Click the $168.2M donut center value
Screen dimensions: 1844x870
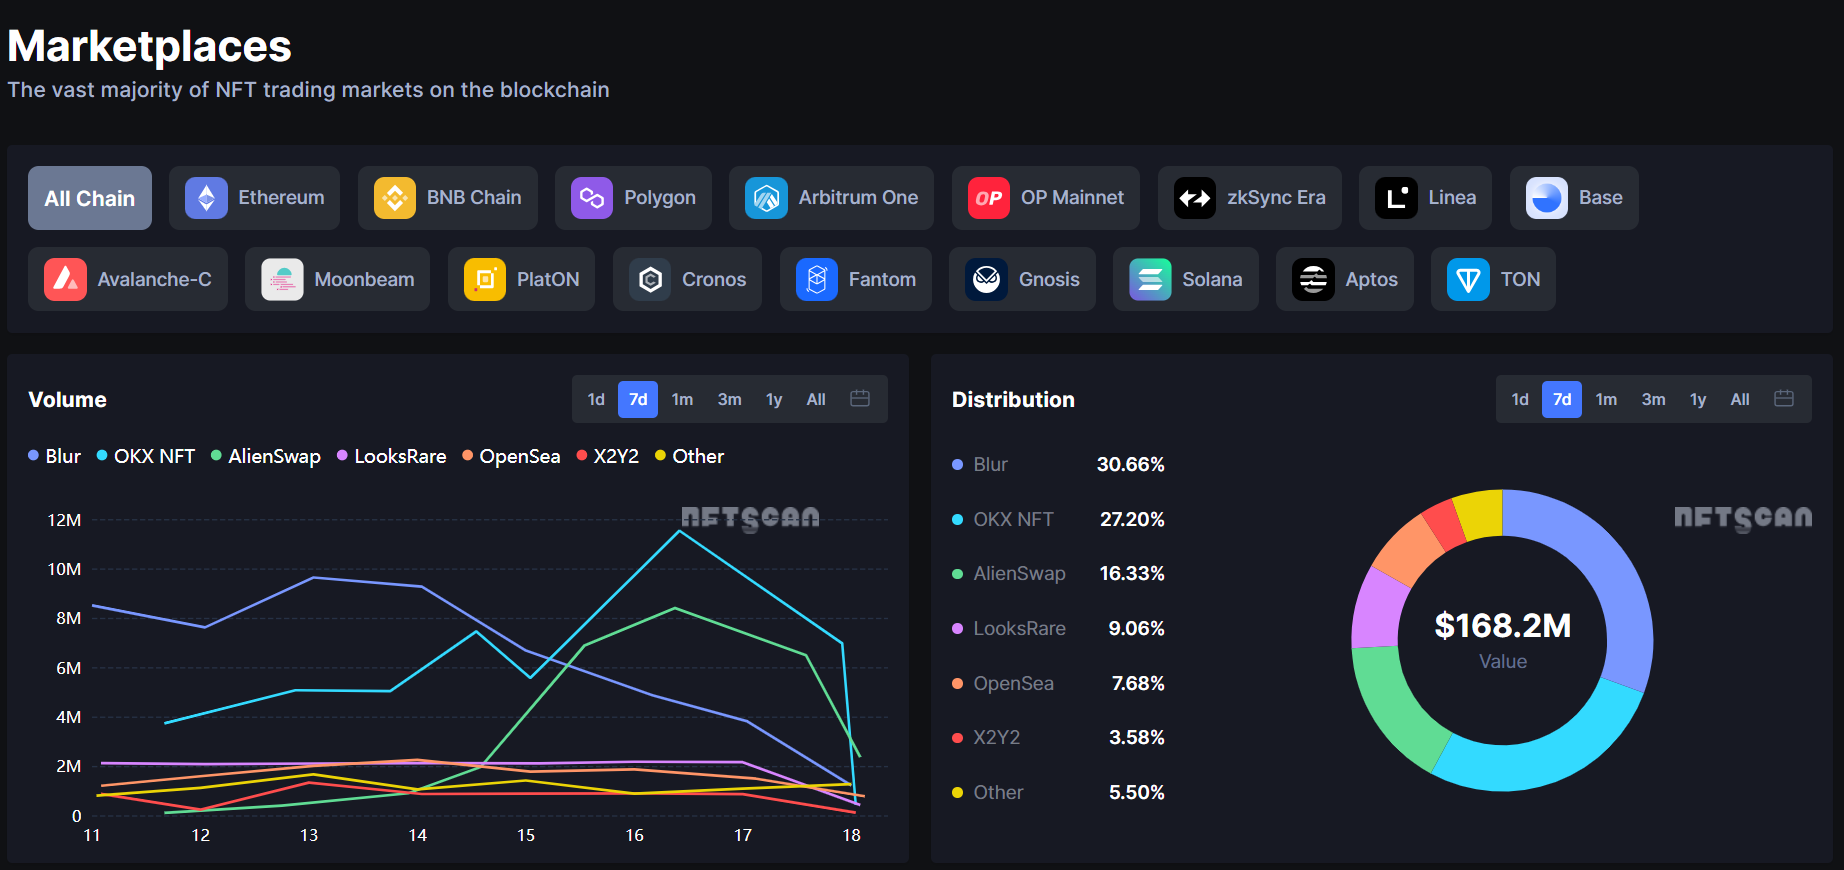click(x=1503, y=626)
